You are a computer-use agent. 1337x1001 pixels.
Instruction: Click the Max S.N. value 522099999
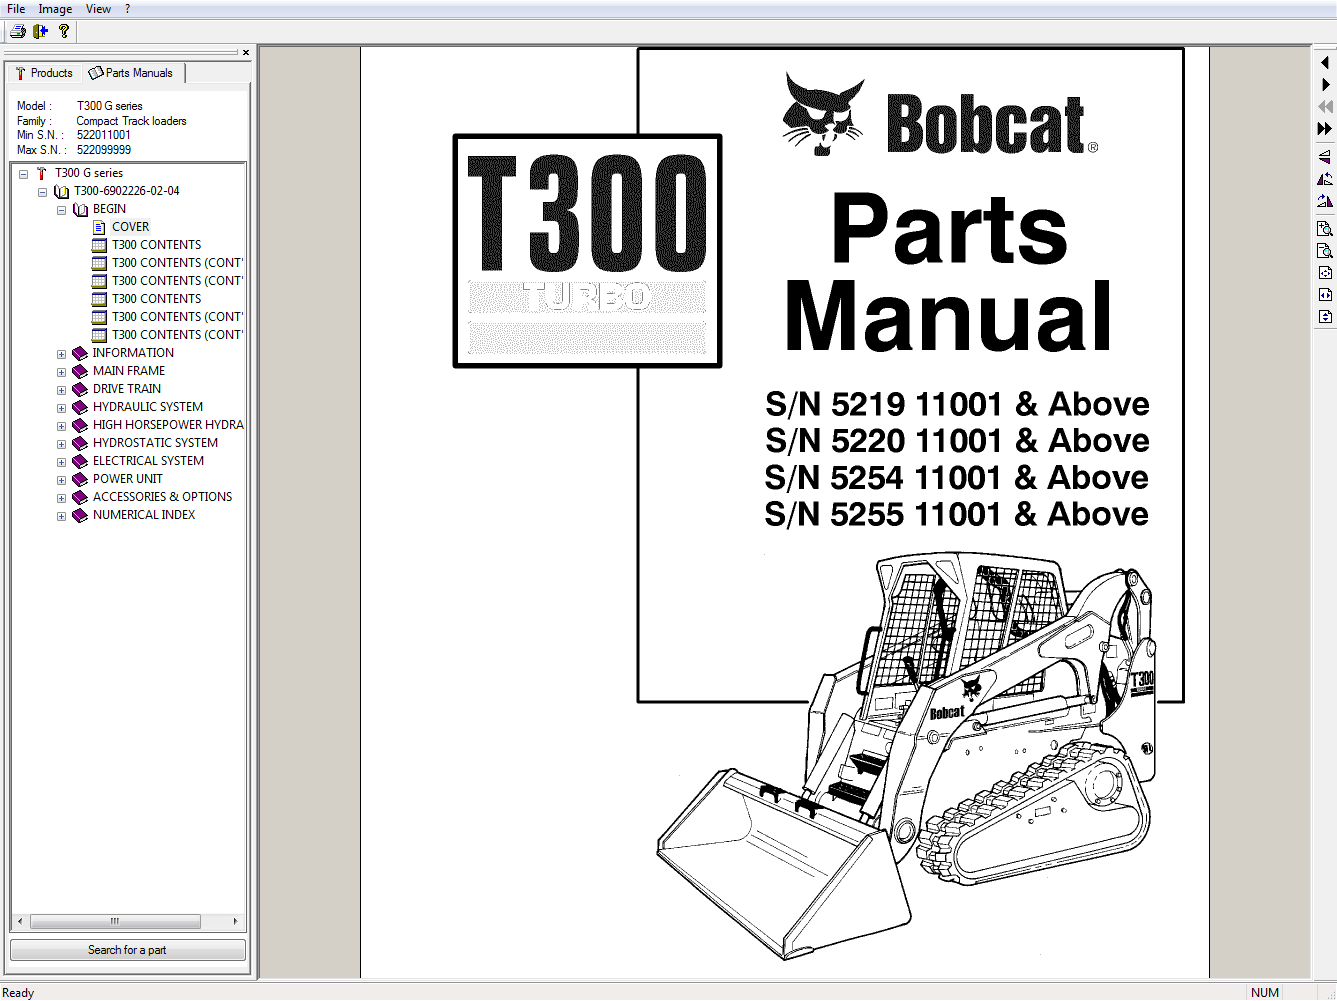[x=104, y=150]
